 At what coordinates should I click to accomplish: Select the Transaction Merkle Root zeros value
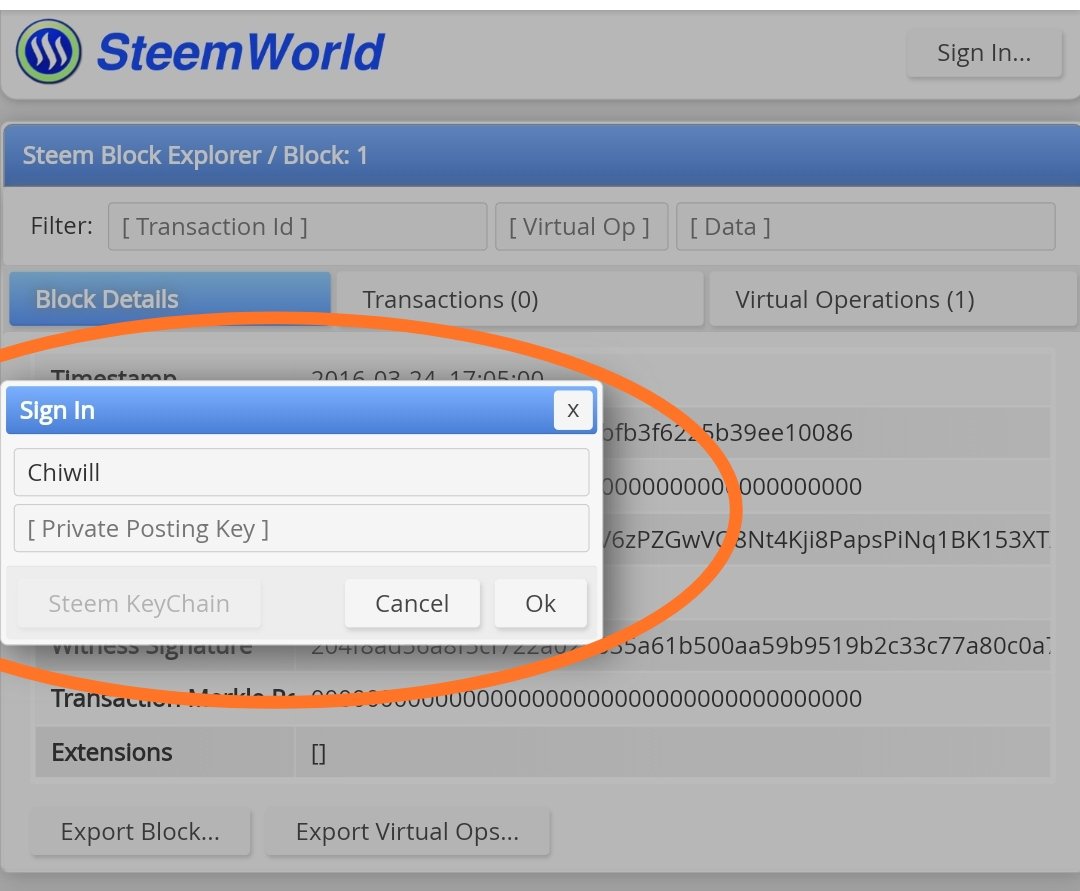tap(586, 698)
